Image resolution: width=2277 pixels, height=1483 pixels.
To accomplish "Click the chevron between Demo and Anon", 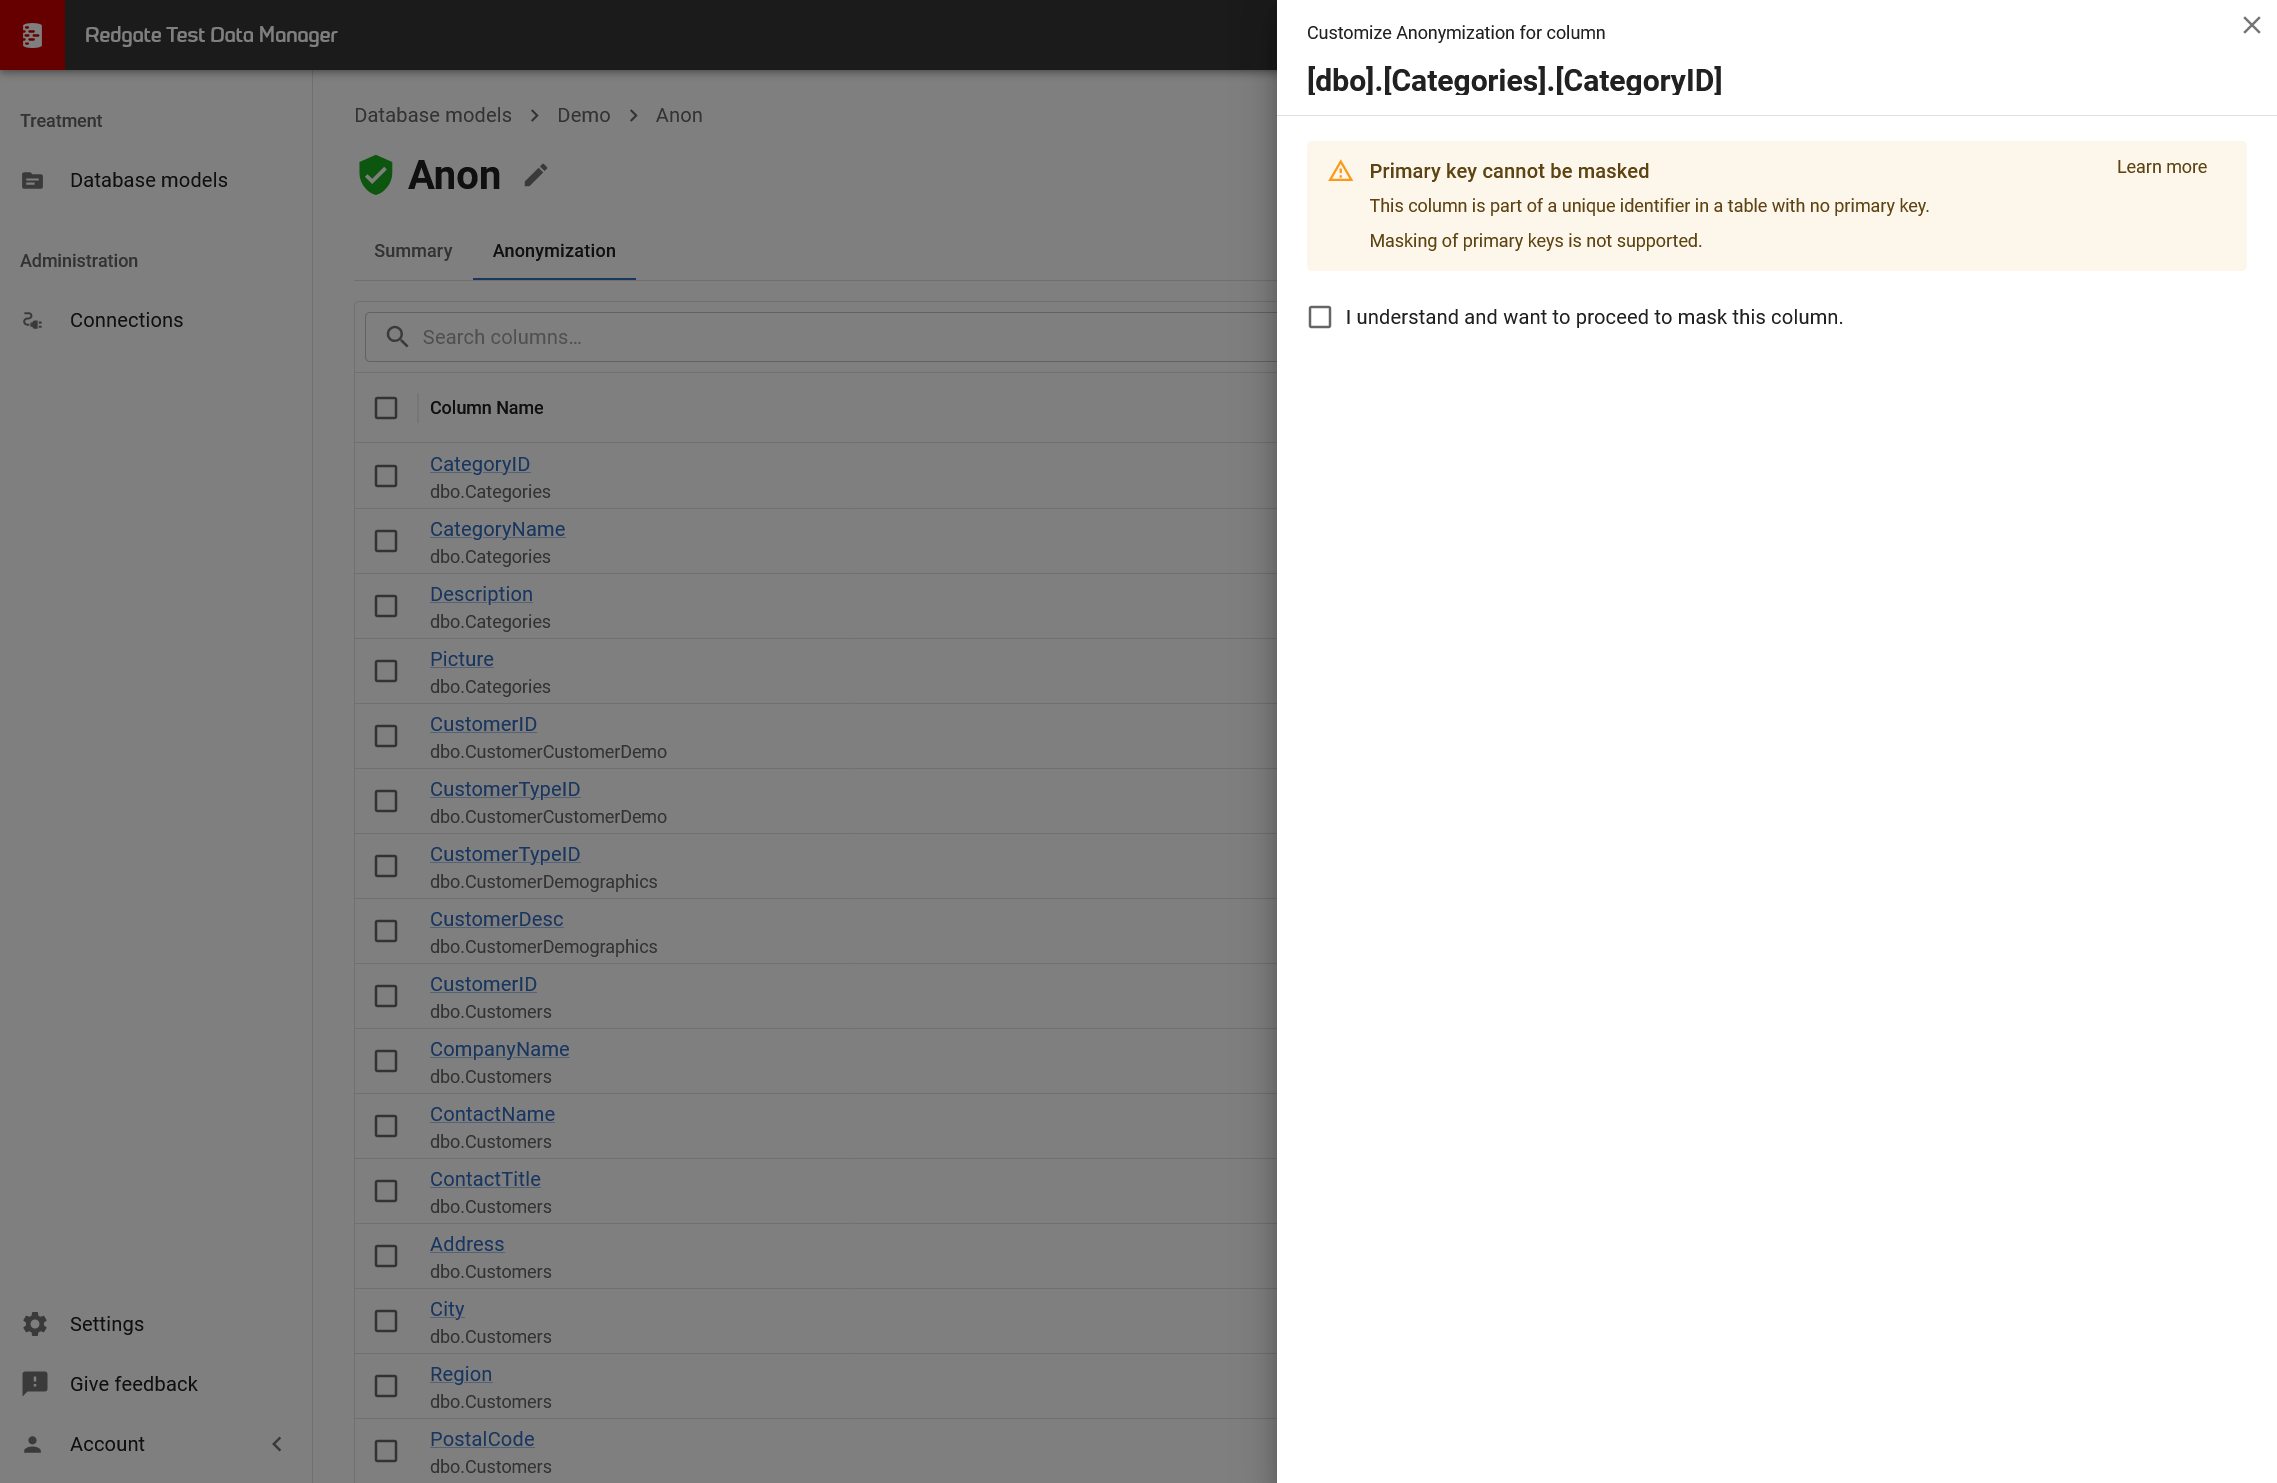I will coord(633,116).
